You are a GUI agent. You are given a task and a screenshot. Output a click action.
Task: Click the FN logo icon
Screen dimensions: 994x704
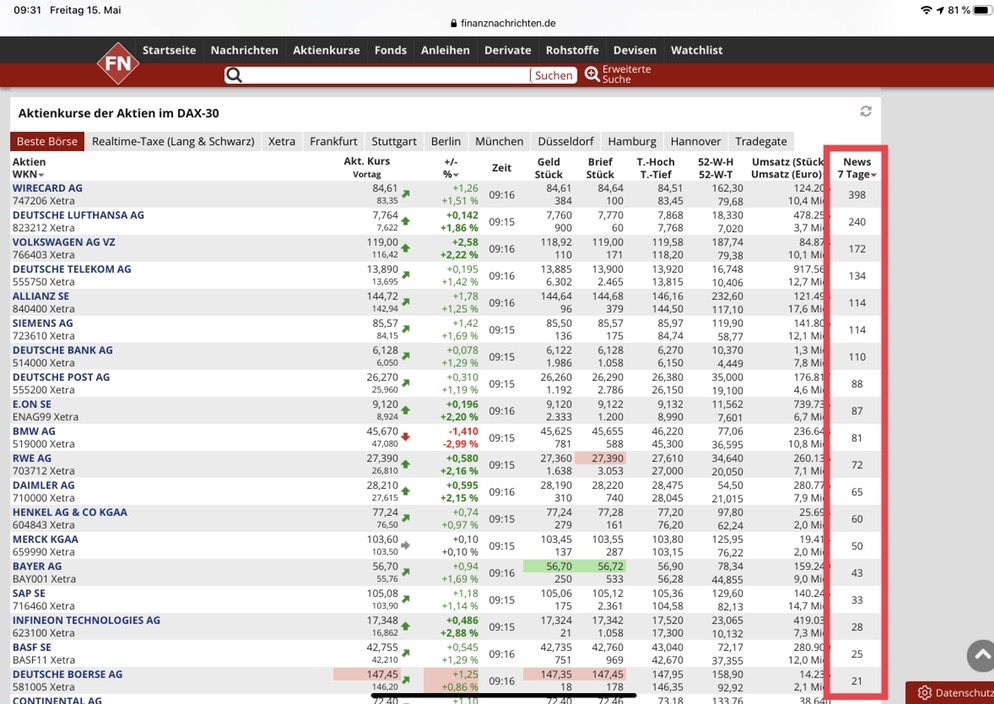117,62
